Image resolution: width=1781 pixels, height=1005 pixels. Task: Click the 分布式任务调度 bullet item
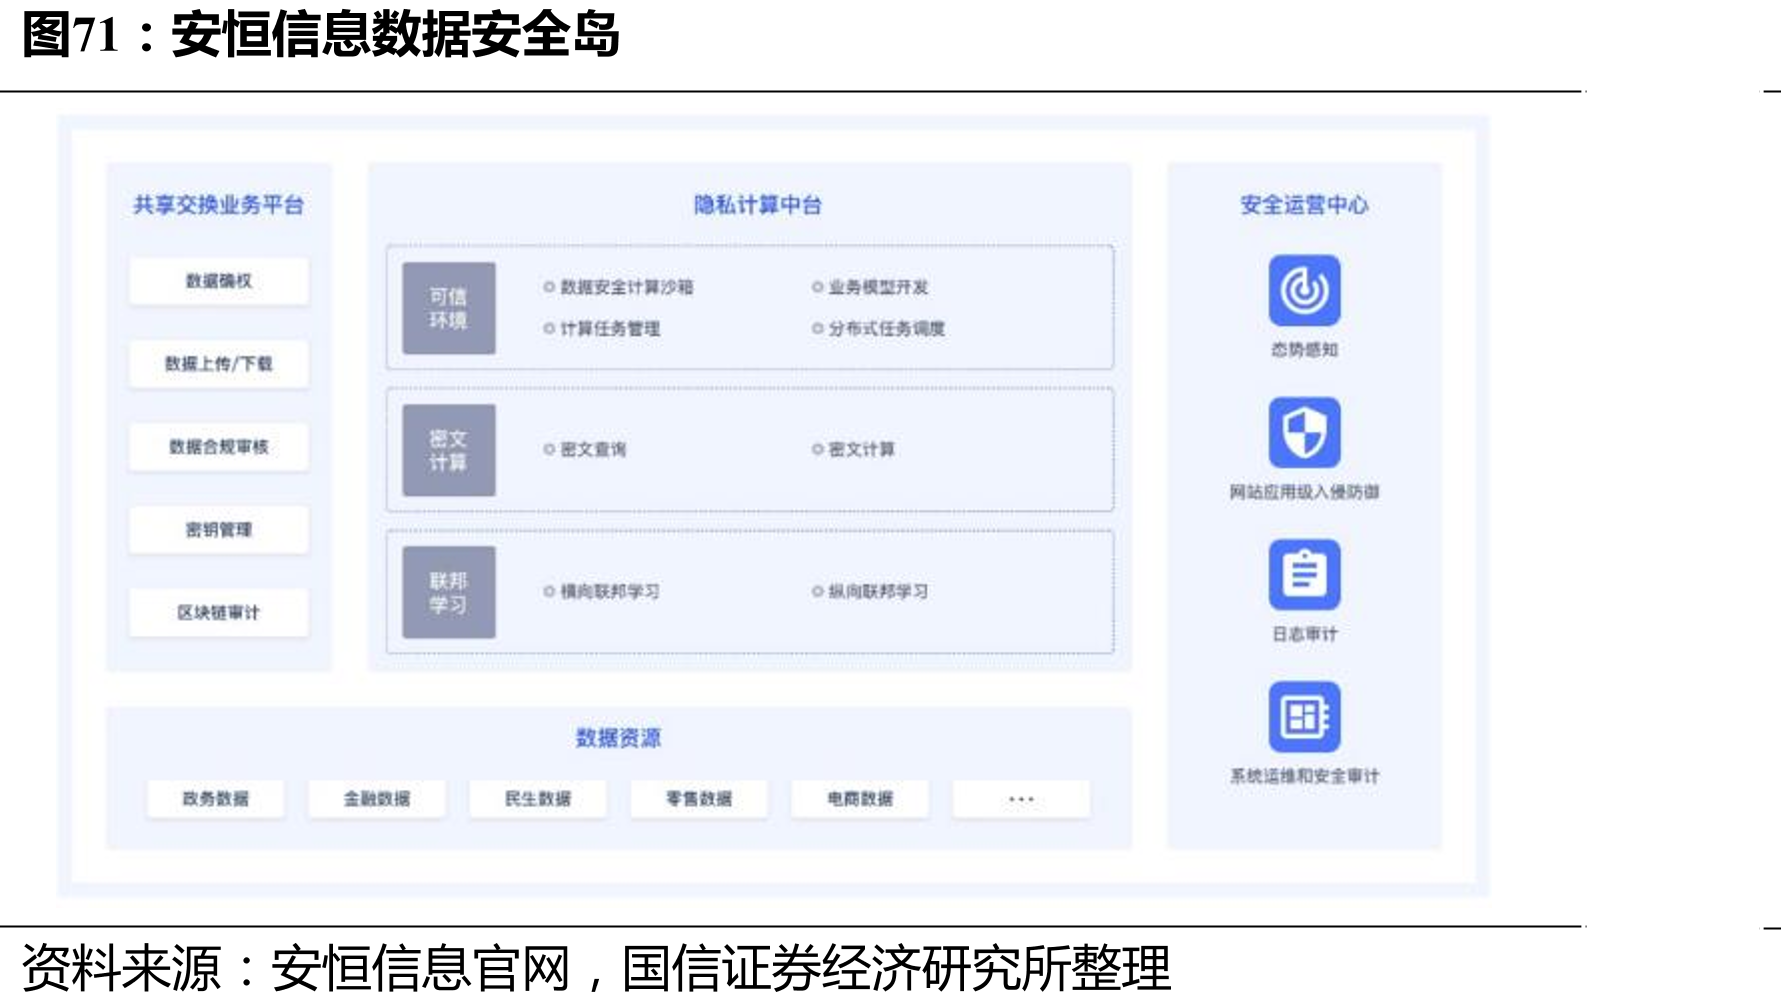click(878, 328)
